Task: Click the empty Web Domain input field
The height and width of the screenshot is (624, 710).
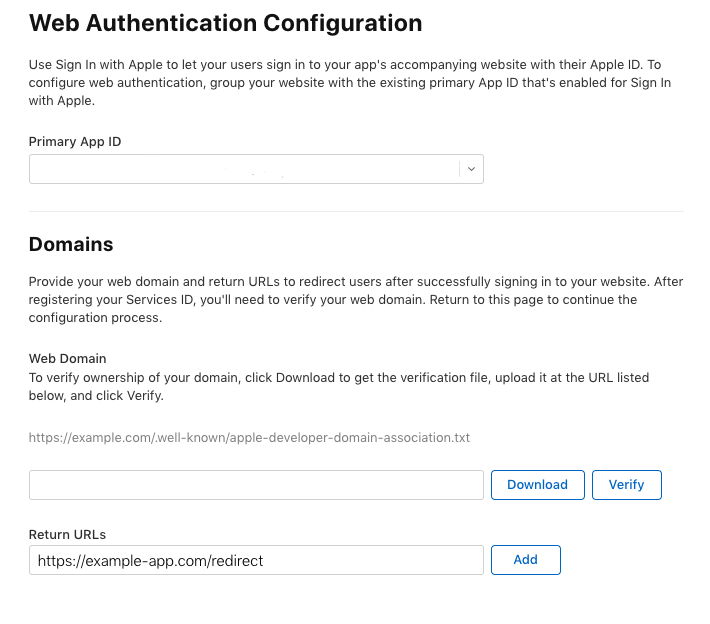Action: click(256, 485)
